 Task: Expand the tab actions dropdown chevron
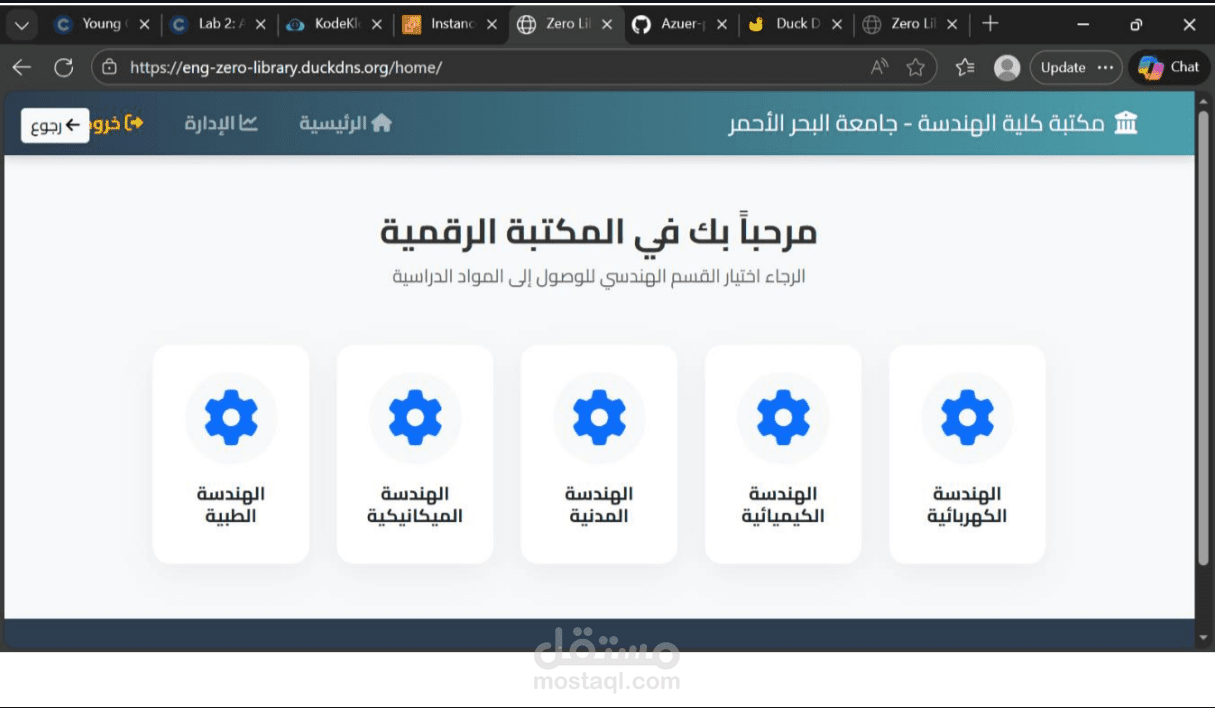[x=23, y=24]
